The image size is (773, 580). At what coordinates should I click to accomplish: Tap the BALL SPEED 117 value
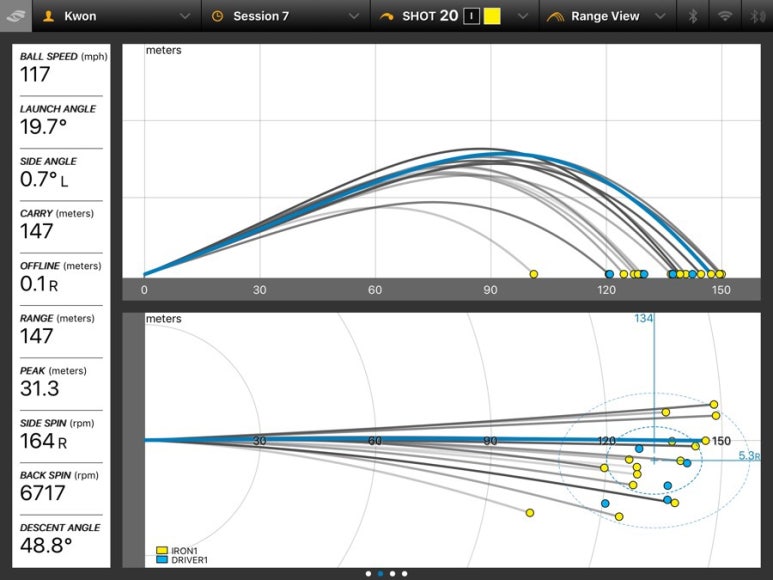click(35, 74)
